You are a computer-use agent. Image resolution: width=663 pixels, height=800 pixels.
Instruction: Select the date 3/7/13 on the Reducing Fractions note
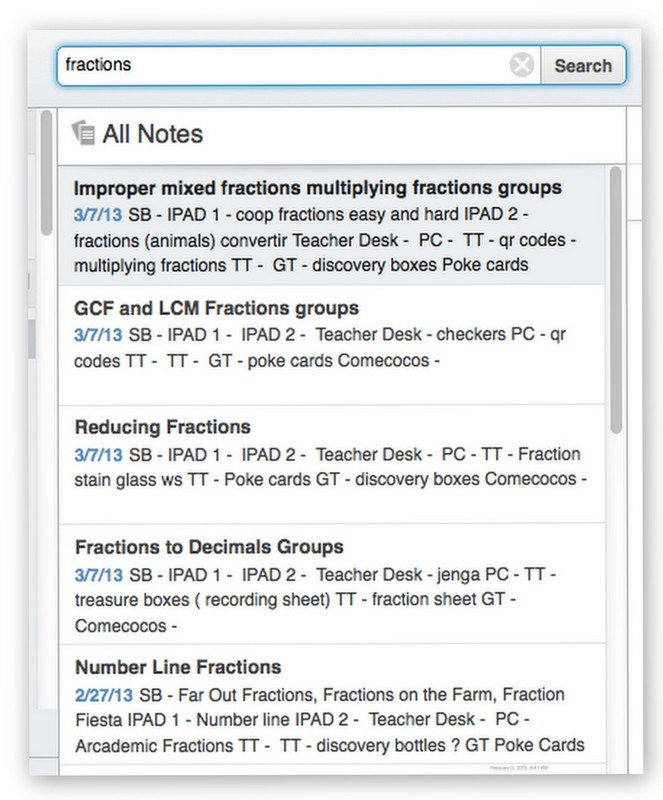click(92, 454)
